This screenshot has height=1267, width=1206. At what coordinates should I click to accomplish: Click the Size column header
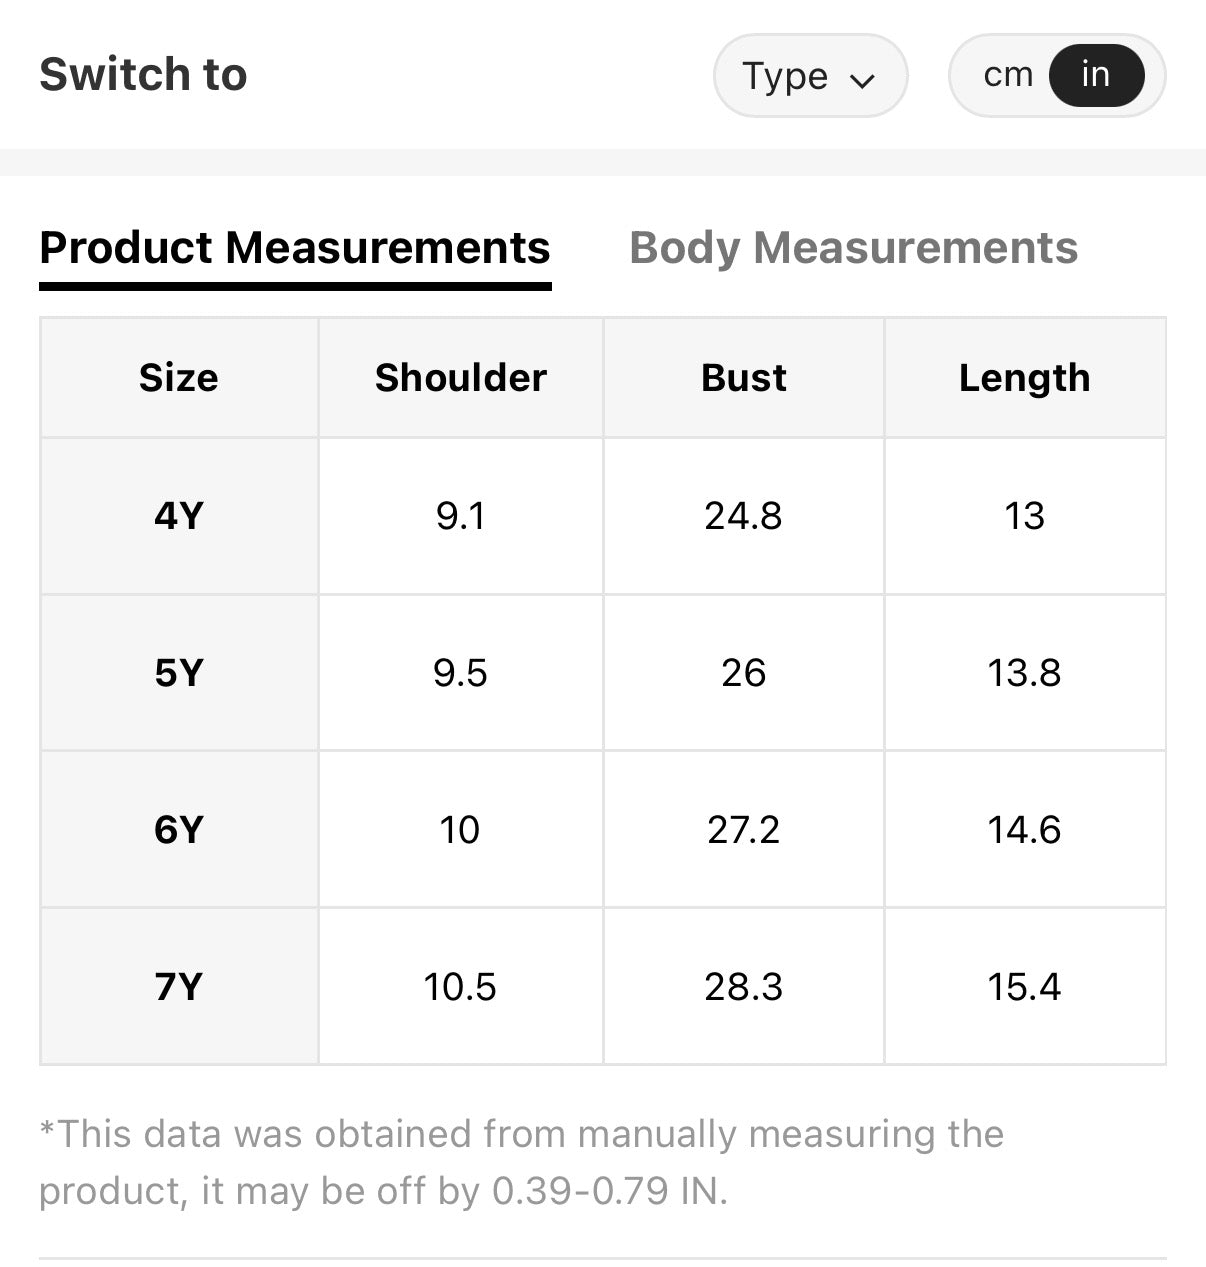coord(179,378)
